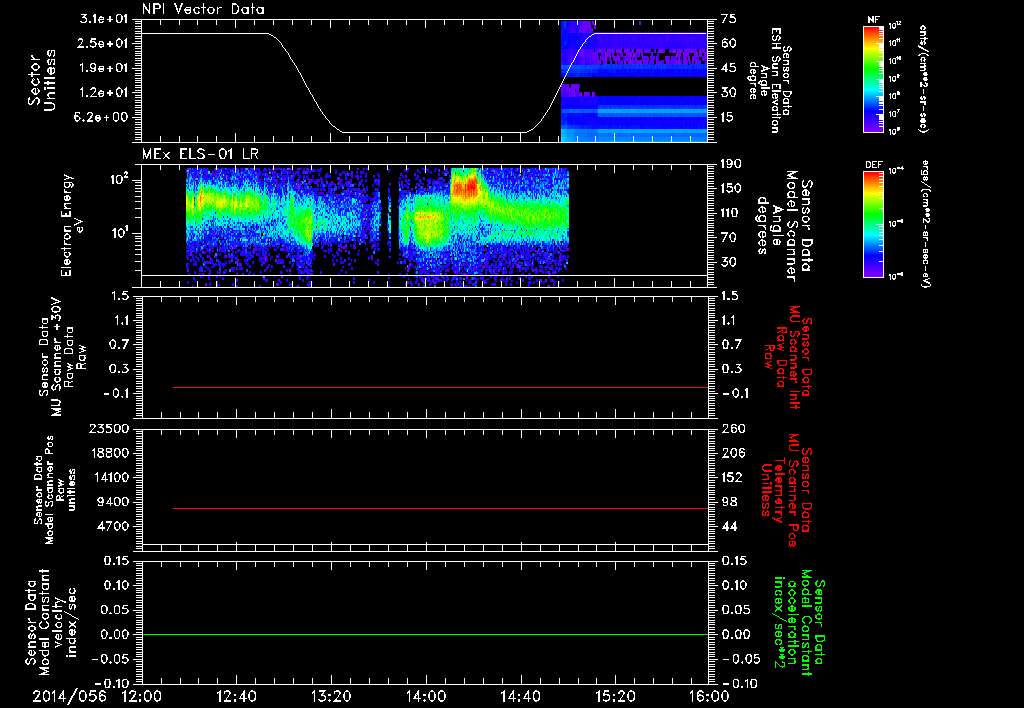Click the DEF energy flux color bar
This screenshot has width=1024, height=708.
point(874,224)
